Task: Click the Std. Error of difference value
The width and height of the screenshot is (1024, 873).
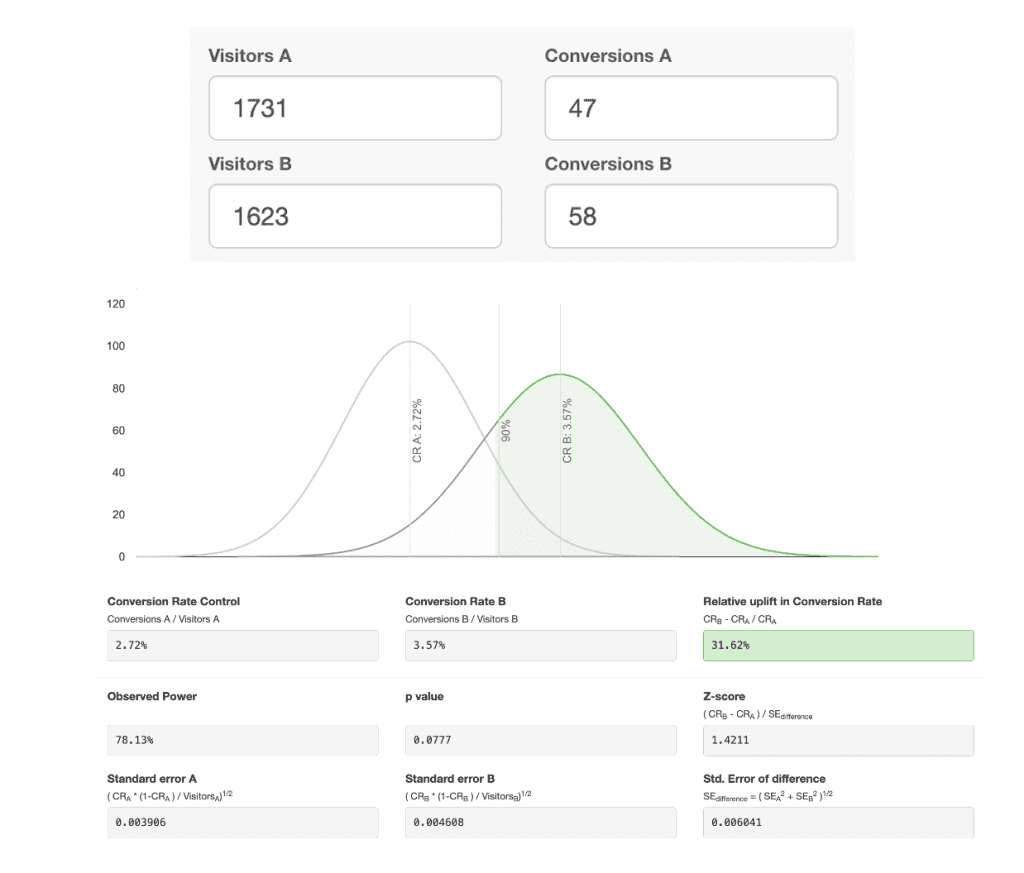Action: (x=838, y=822)
